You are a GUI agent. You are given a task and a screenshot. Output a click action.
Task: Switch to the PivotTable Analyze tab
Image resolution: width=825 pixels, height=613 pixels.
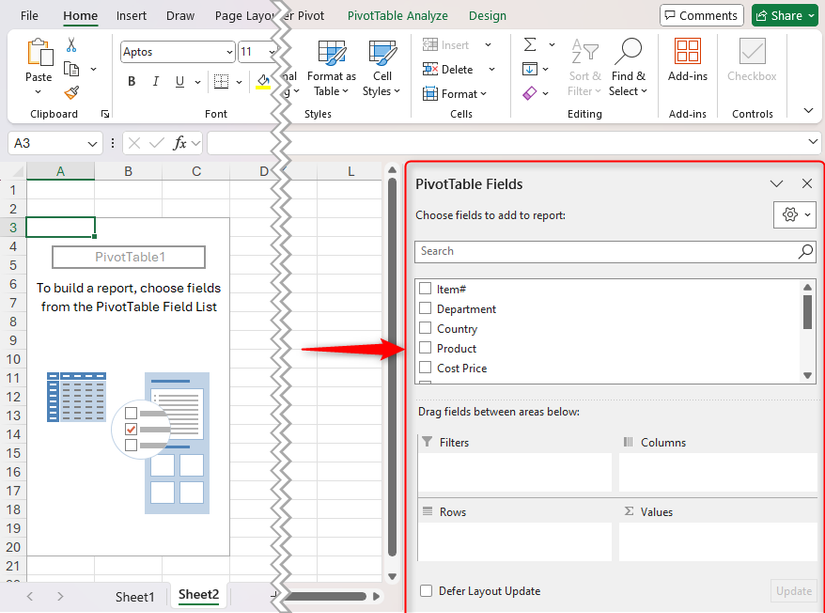pos(397,15)
